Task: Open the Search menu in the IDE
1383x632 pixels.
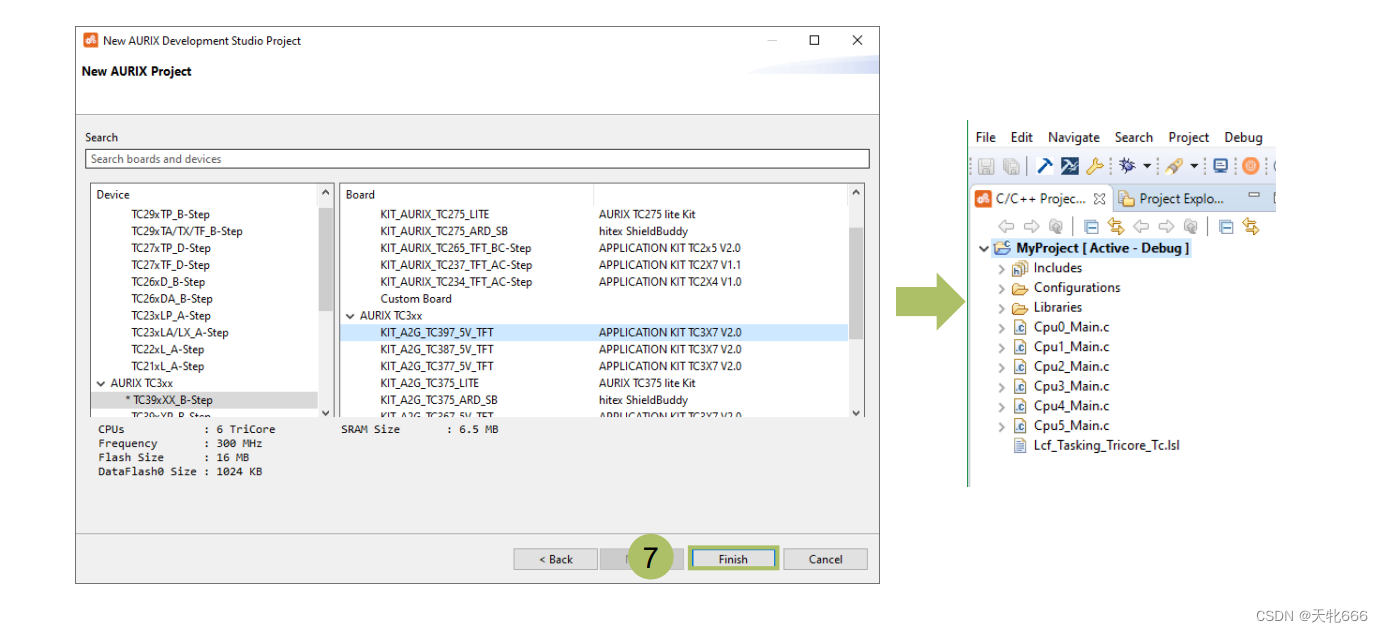Action: coord(1134,137)
